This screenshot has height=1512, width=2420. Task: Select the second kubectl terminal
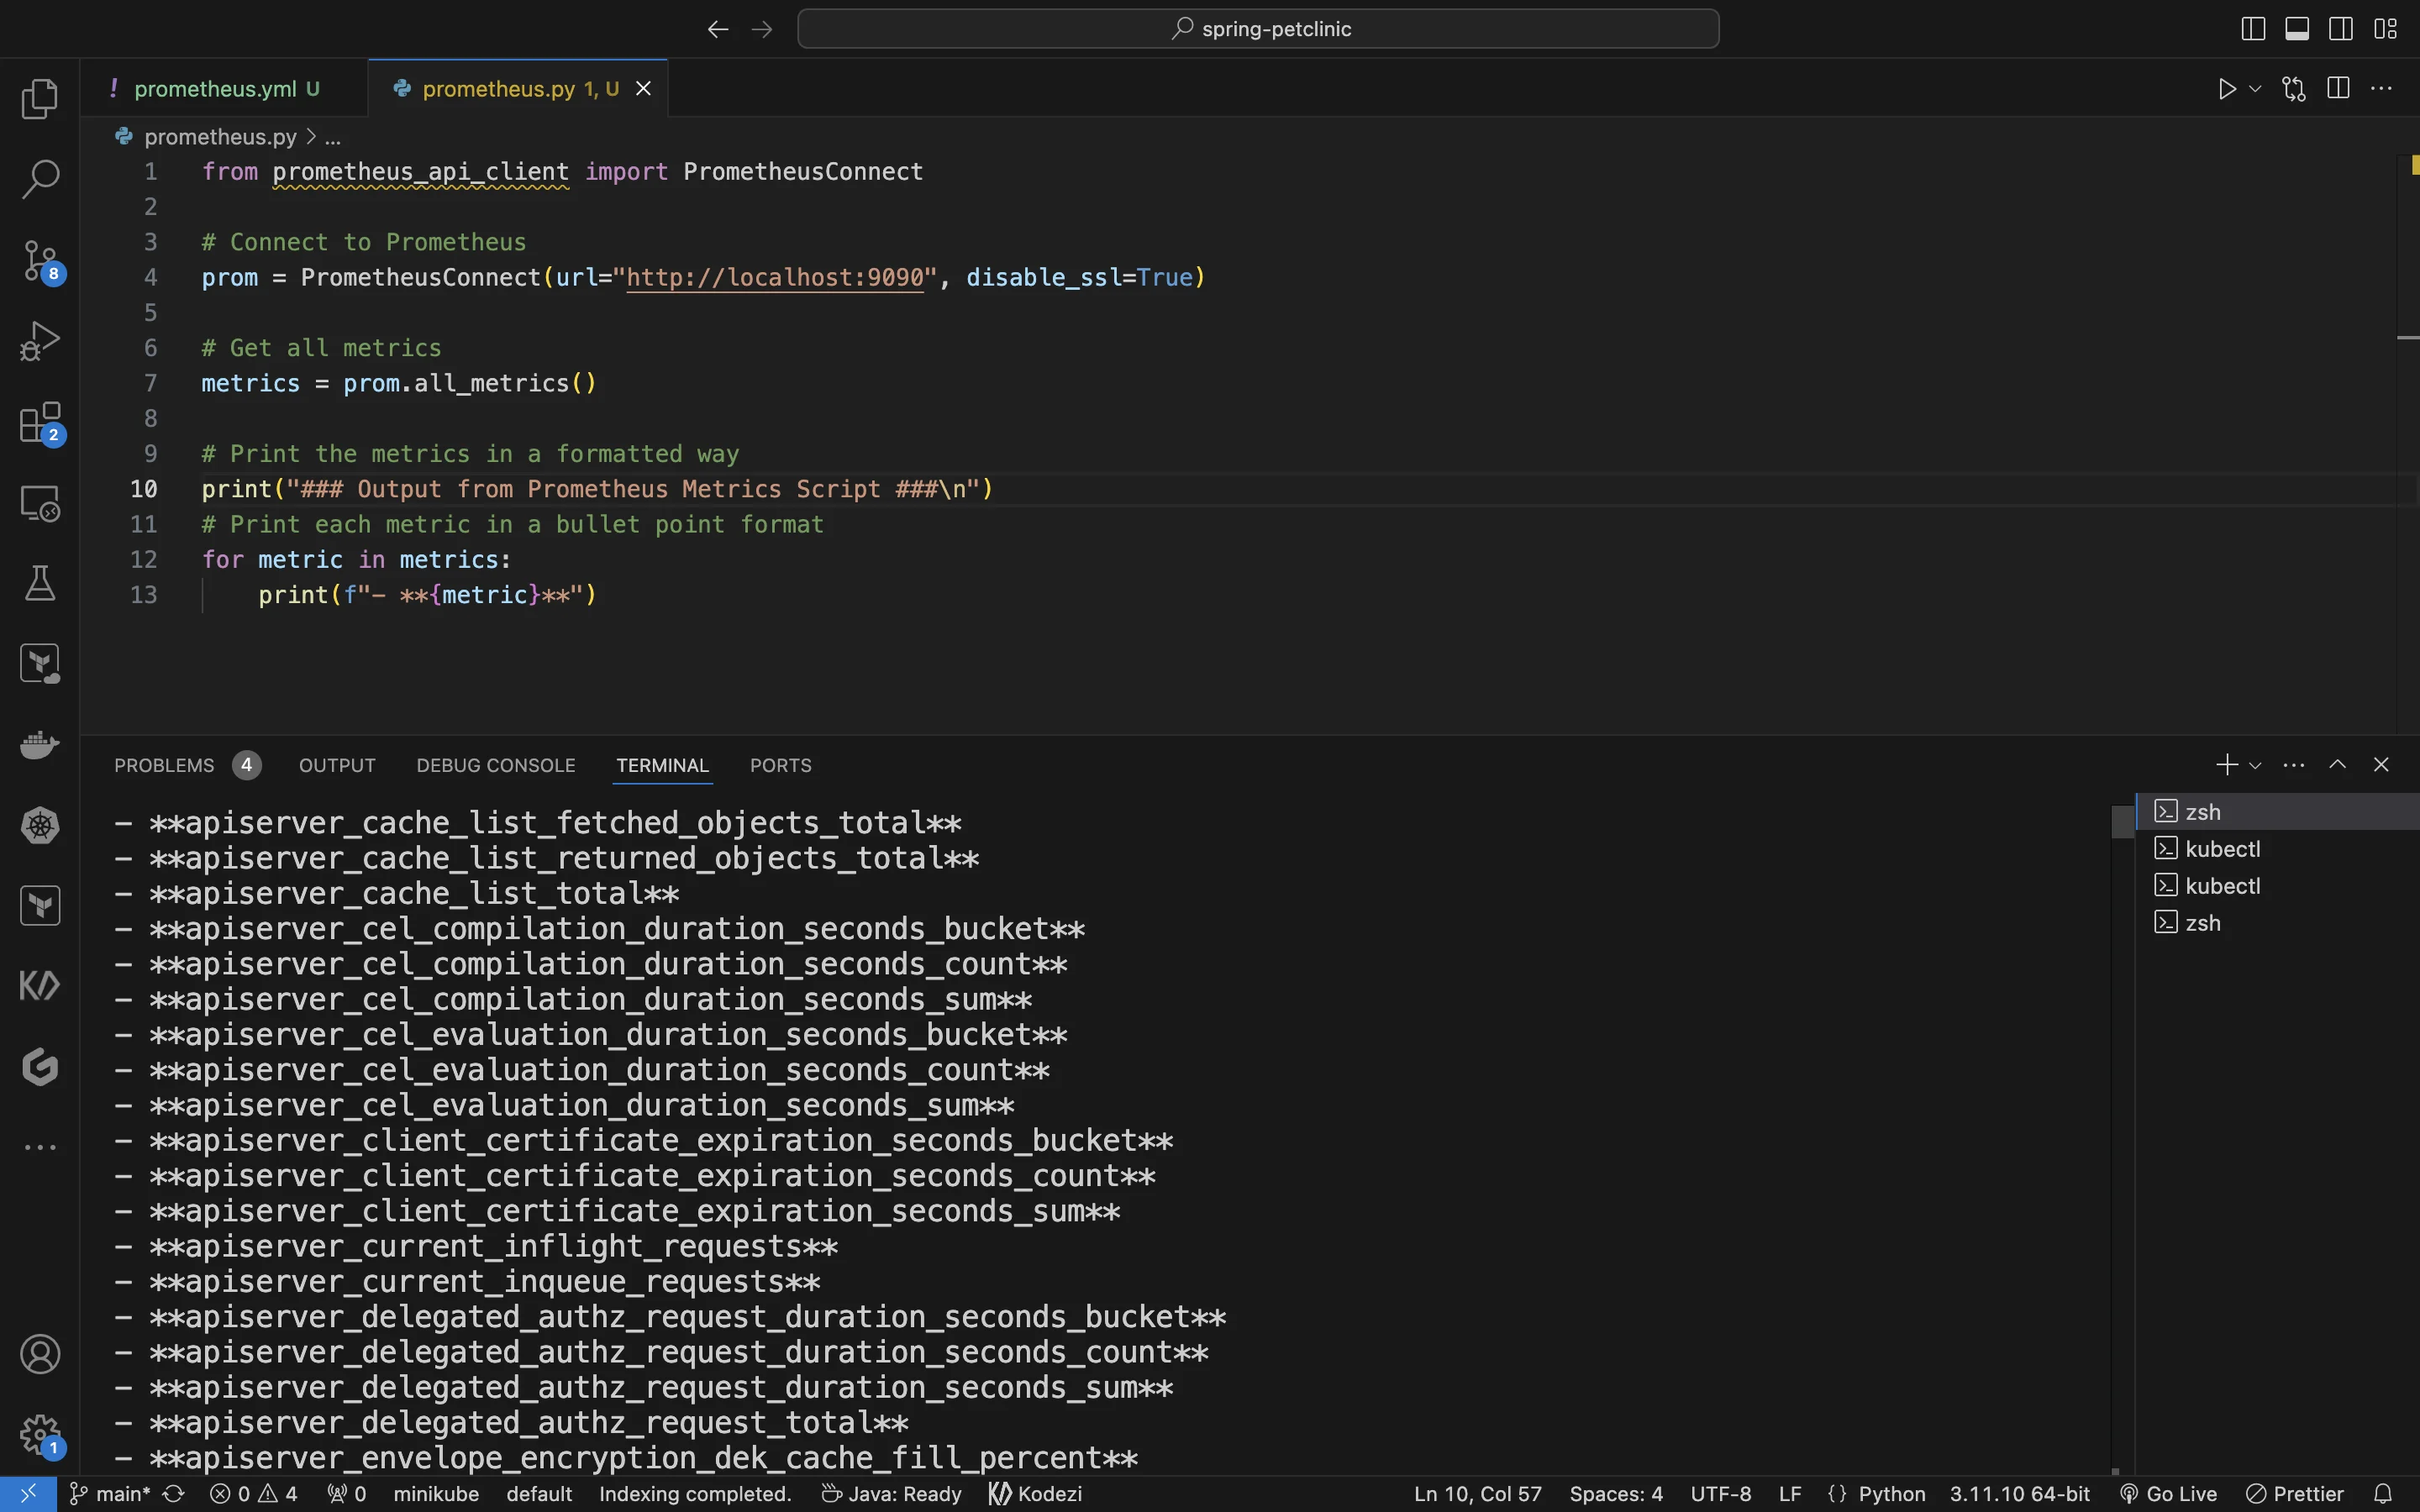coord(2277,886)
